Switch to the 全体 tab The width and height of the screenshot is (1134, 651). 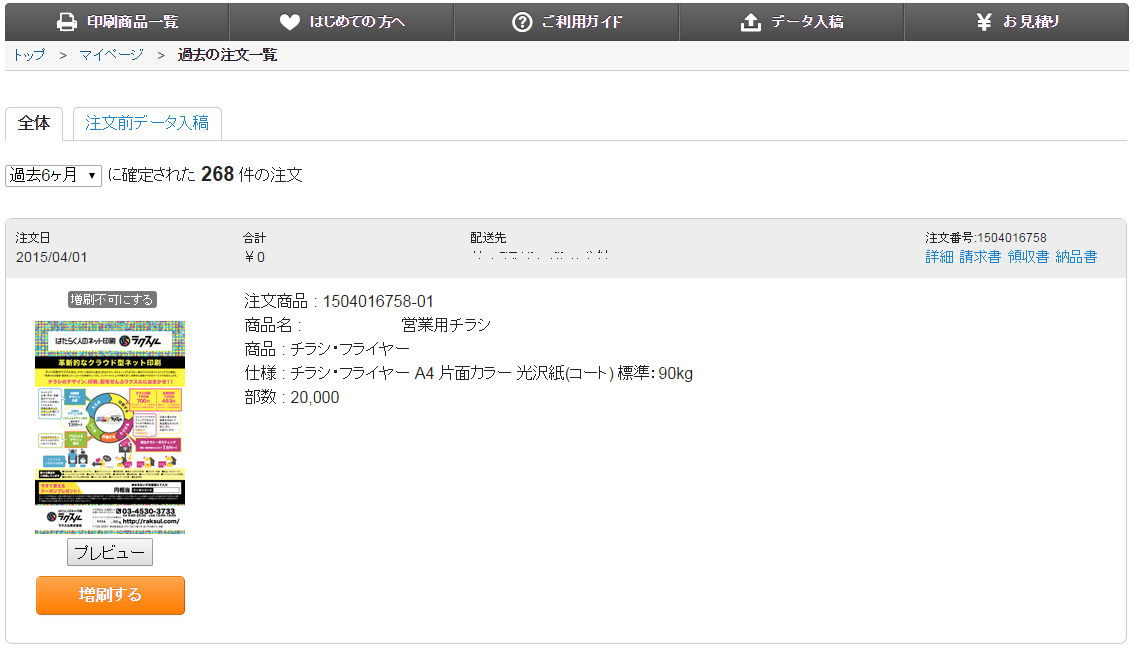(34, 123)
